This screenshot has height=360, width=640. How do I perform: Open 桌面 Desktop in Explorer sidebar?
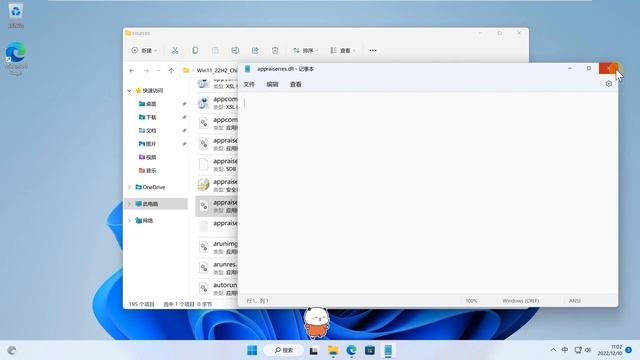[x=147, y=104]
